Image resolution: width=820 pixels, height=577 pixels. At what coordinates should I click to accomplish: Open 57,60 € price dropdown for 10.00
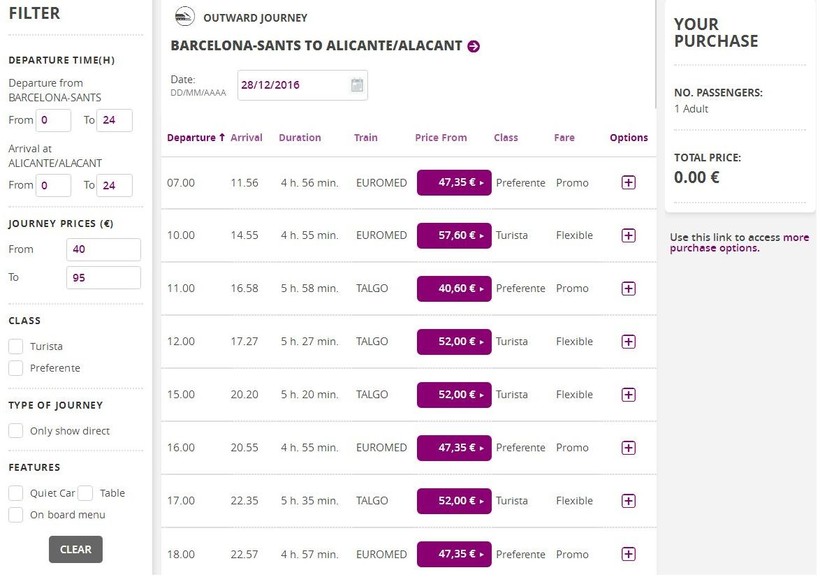point(454,236)
